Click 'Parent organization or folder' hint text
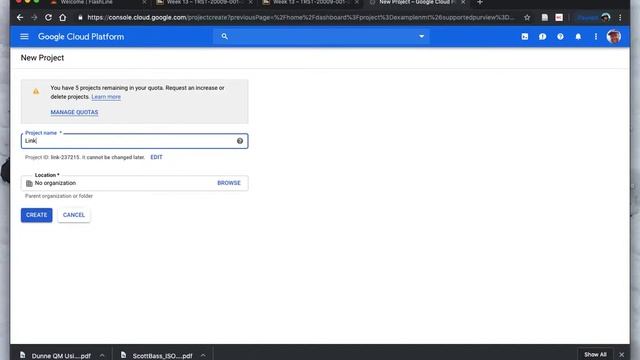The height and width of the screenshot is (360, 640). (x=59, y=196)
